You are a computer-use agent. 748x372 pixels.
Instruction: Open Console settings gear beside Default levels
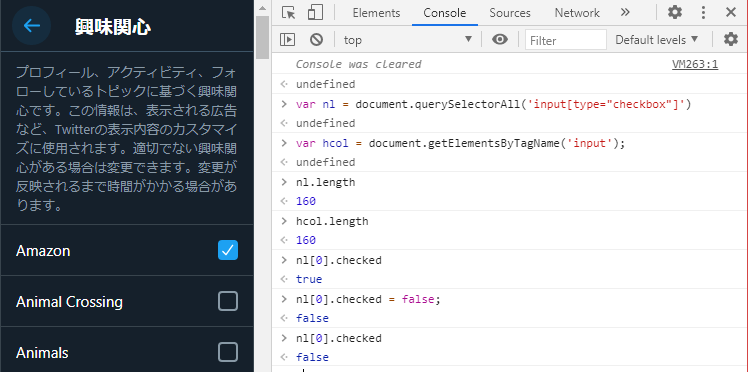pyautogui.click(x=731, y=40)
